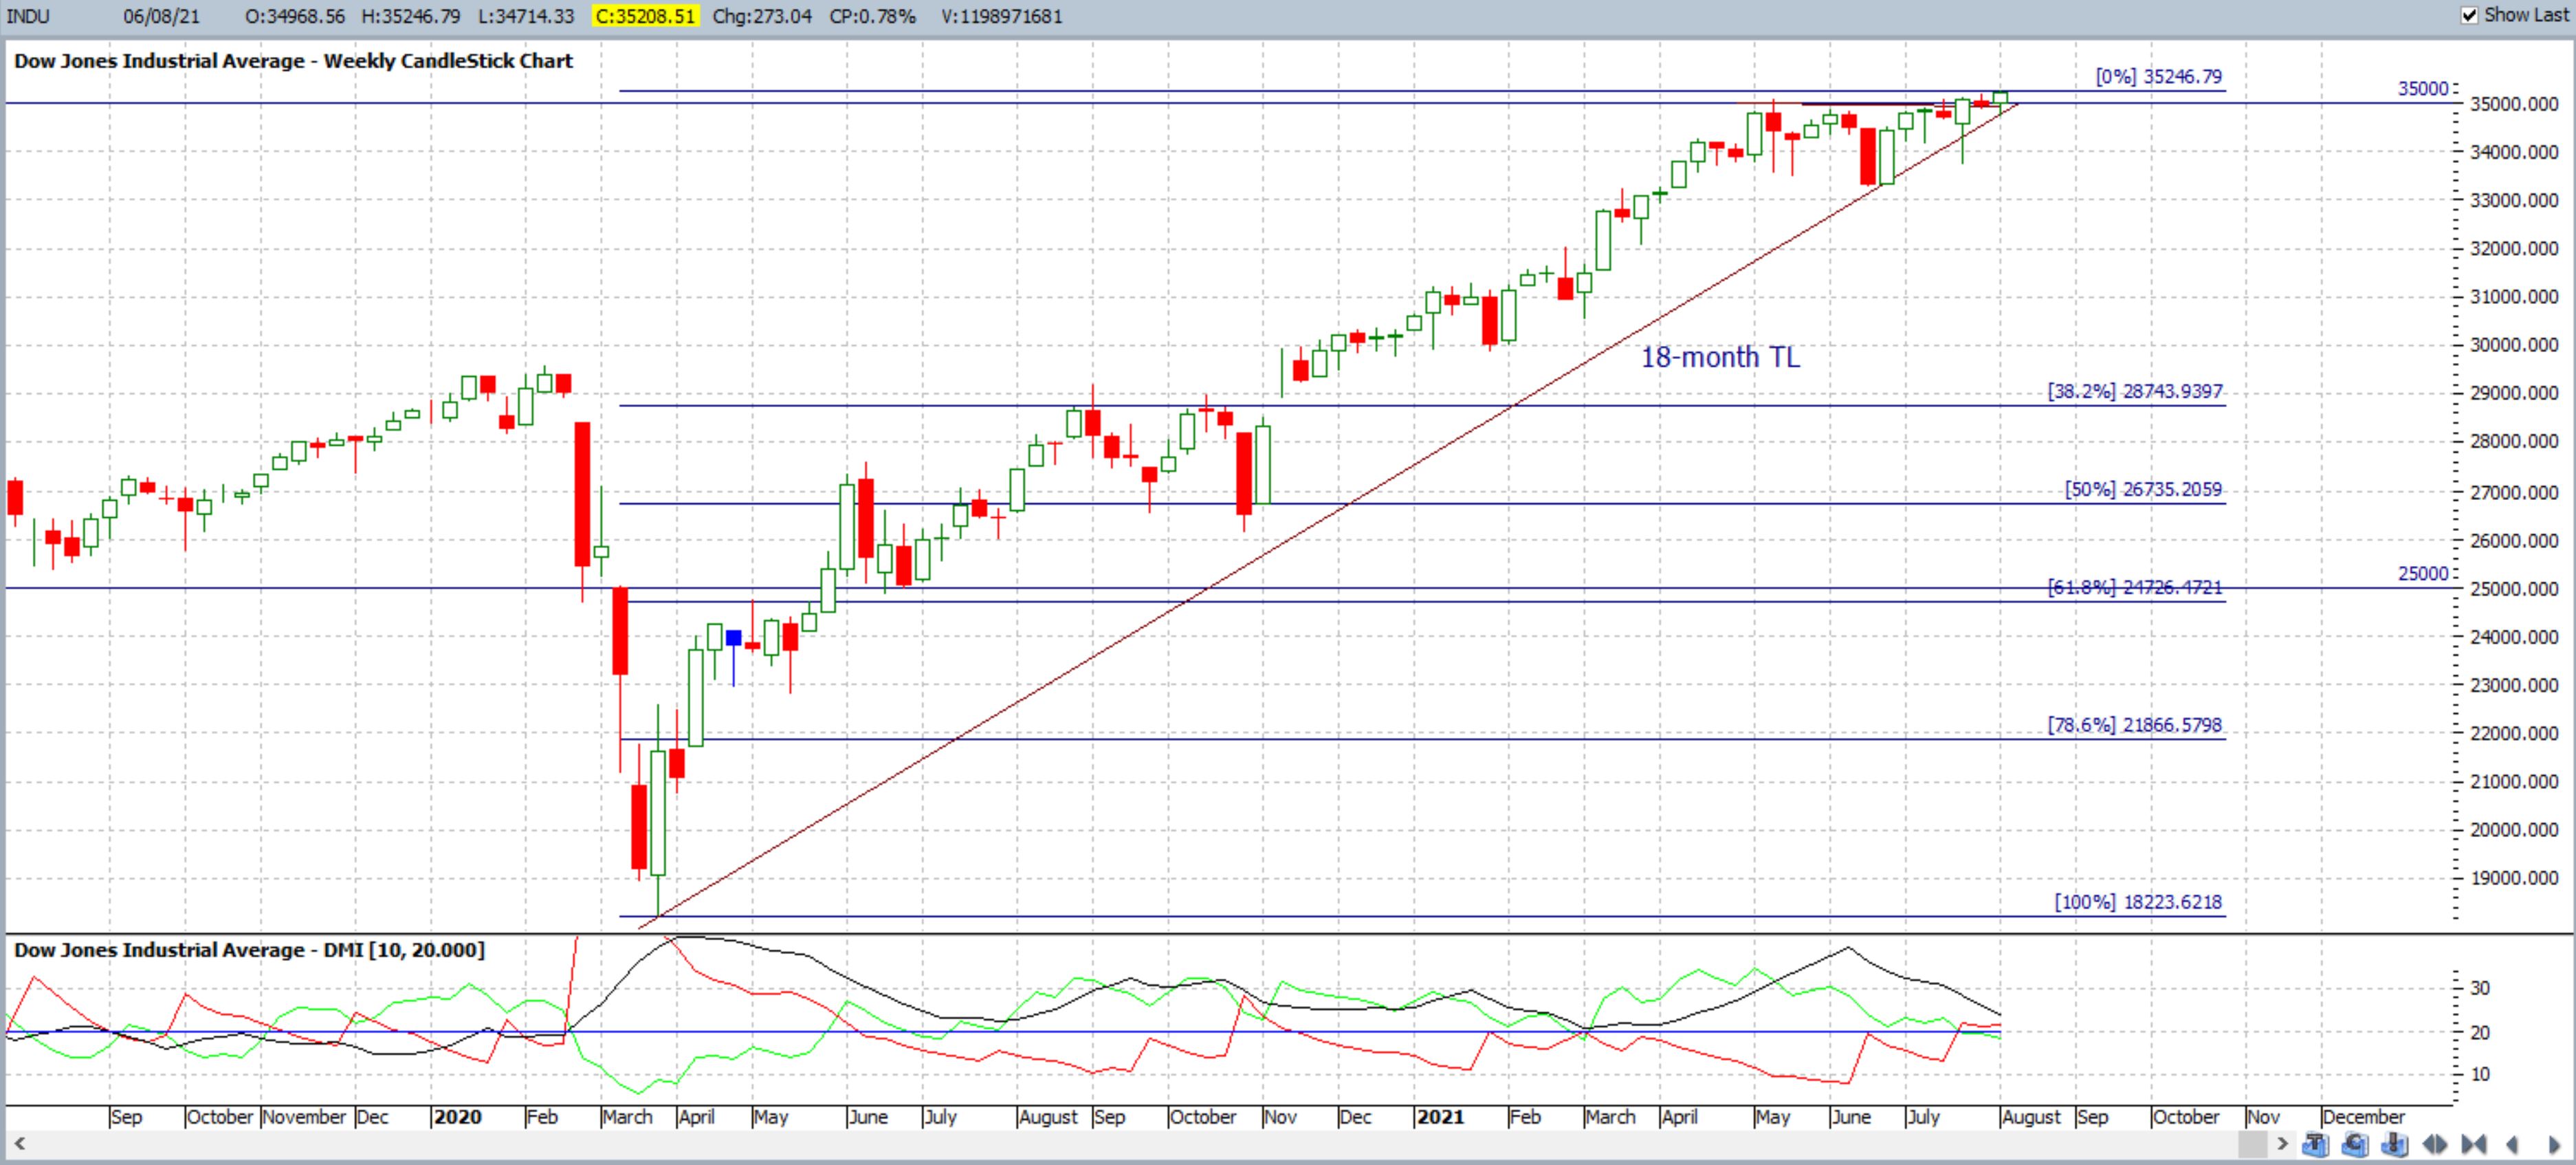This screenshot has height=1165, width=2576.
Task: Click the right-pointing triangle navigation icon
Action: pyautogui.click(x=2555, y=1145)
